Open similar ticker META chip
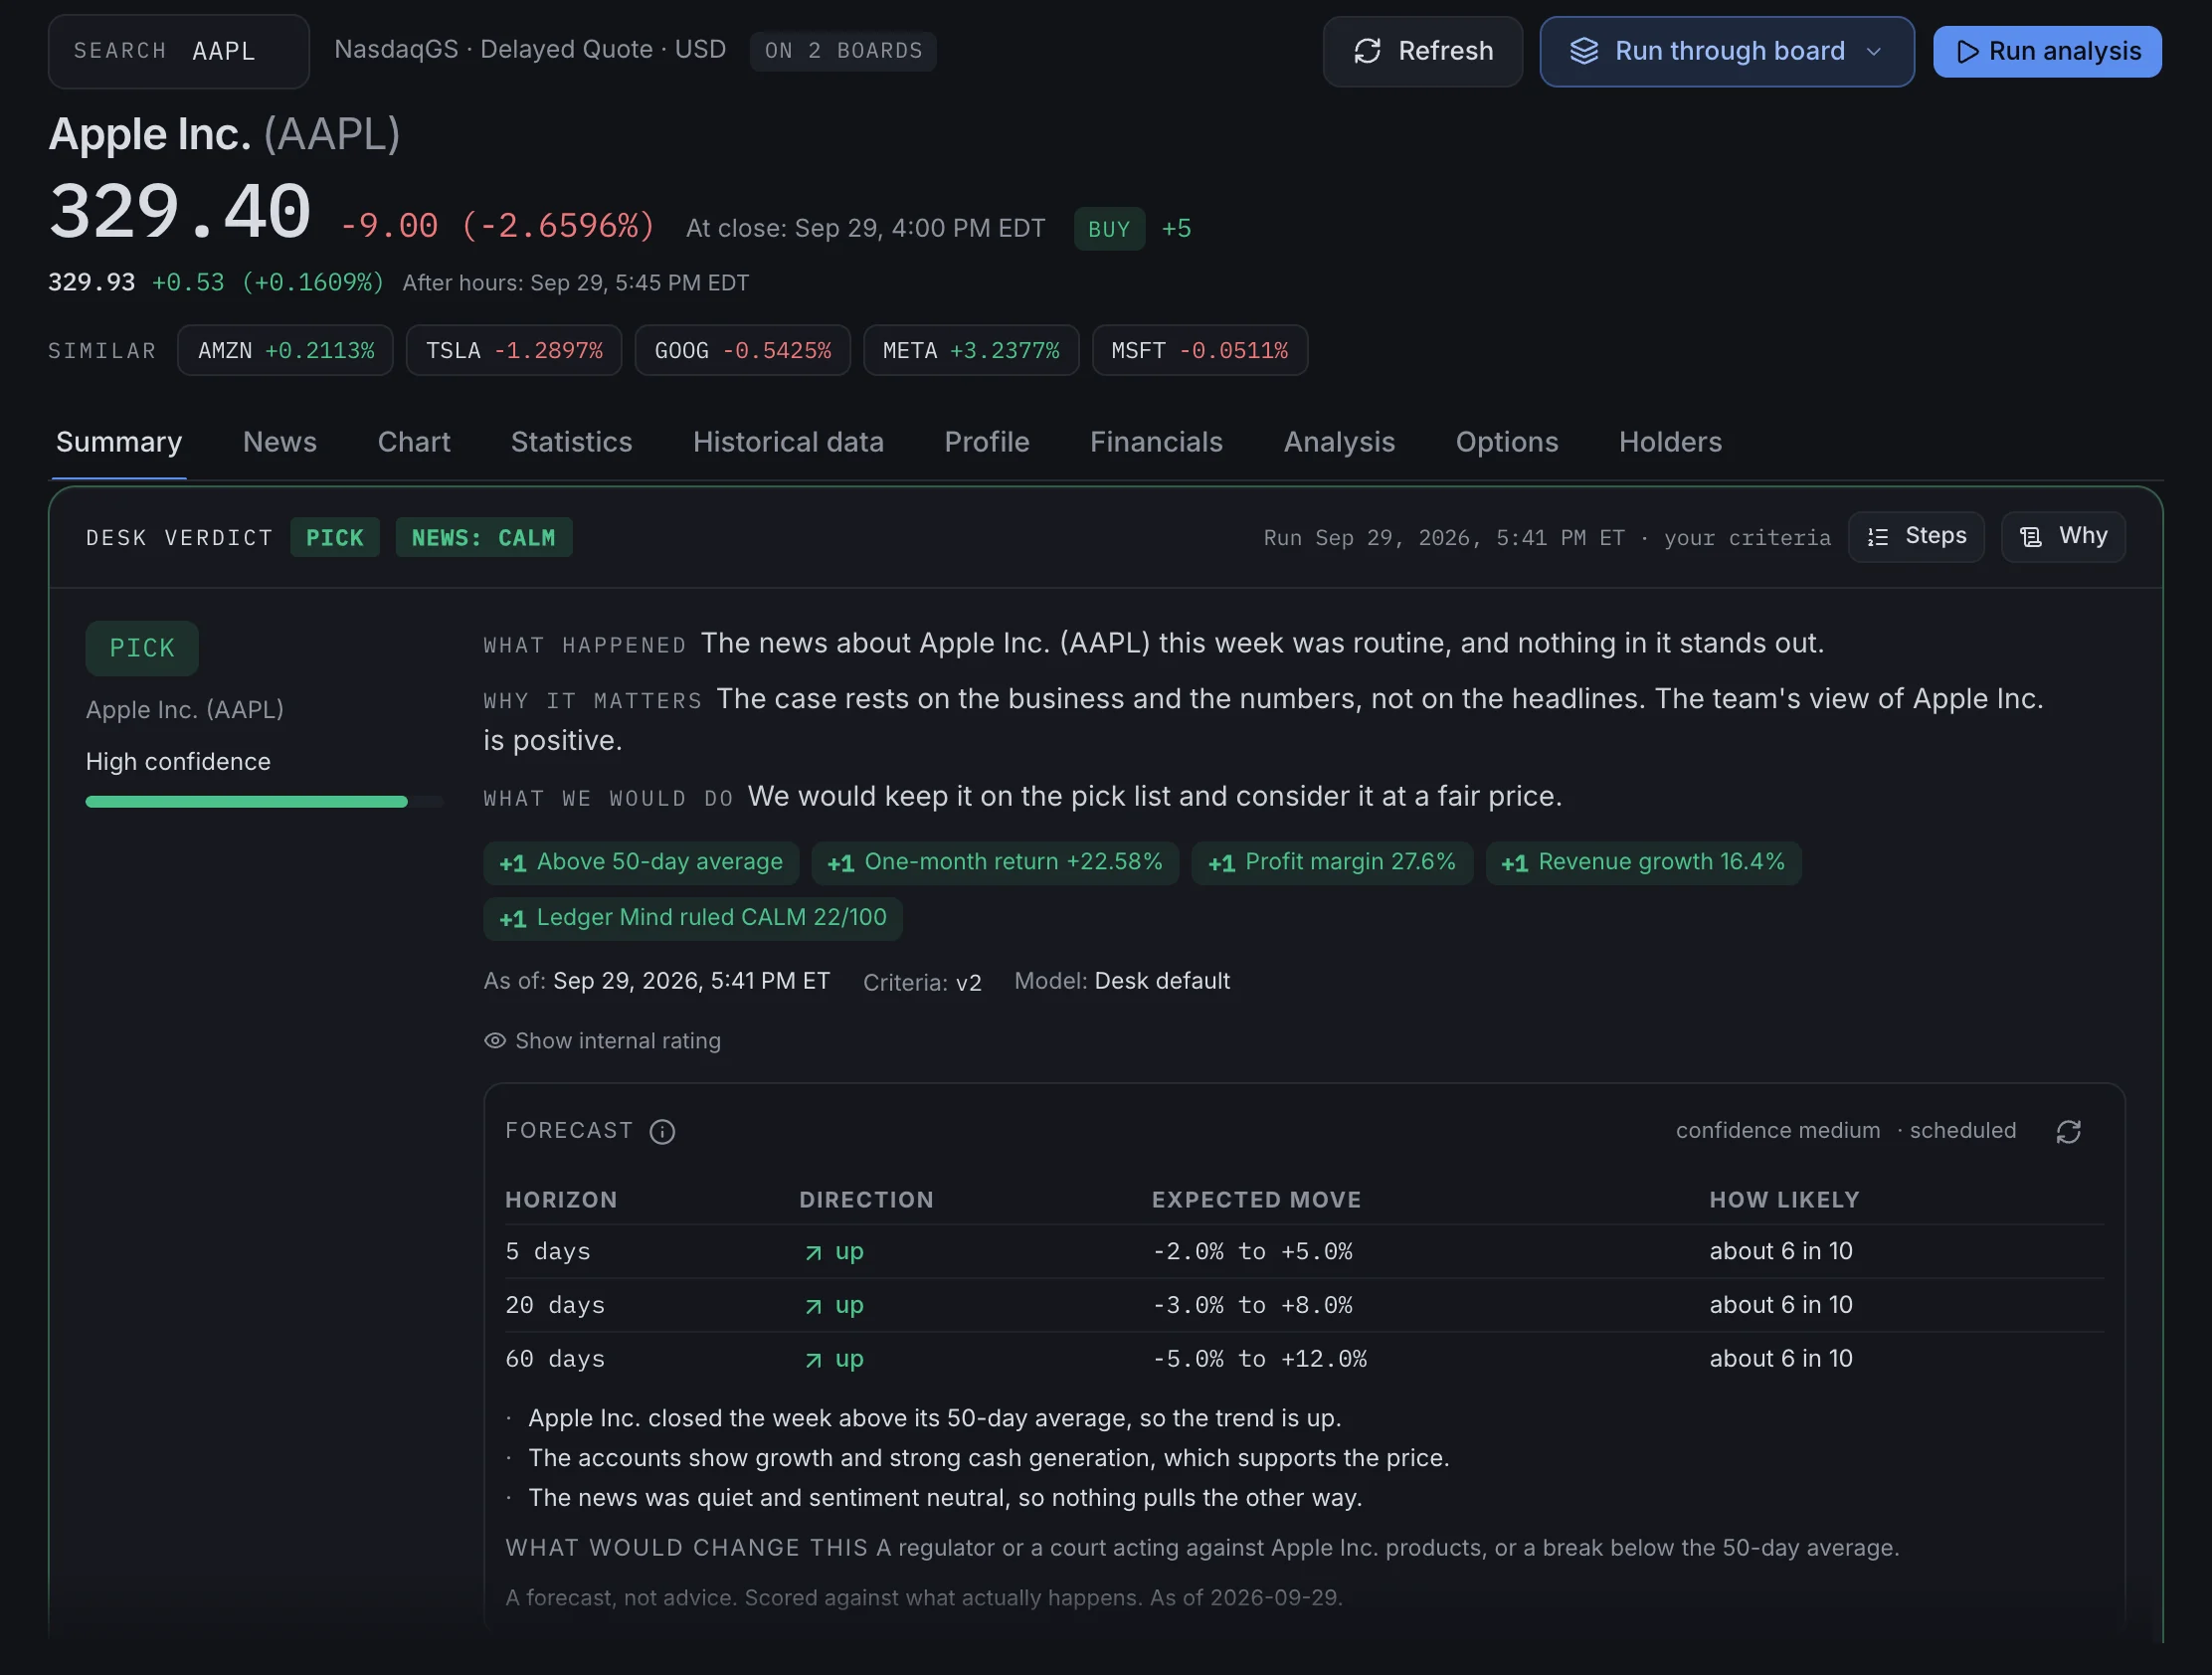2212x1675 pixels. click(971, 350)
